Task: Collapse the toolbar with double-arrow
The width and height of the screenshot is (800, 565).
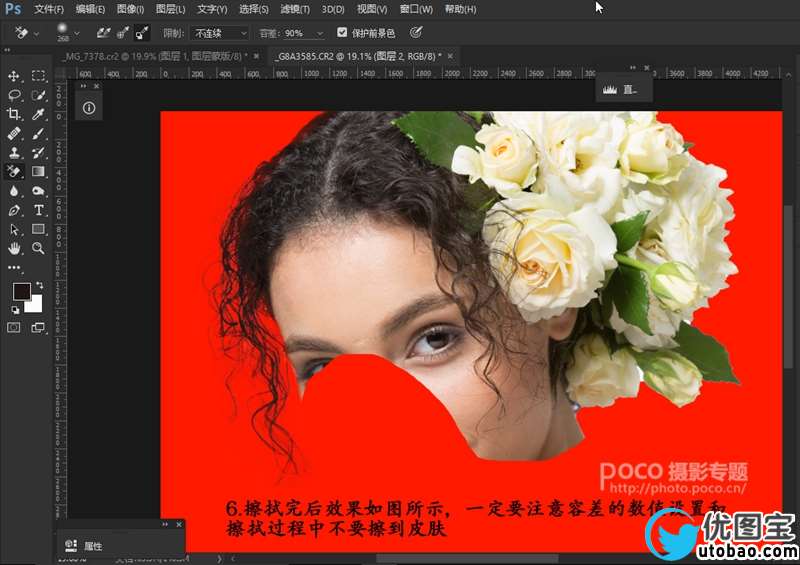Action: pos(7,50)
